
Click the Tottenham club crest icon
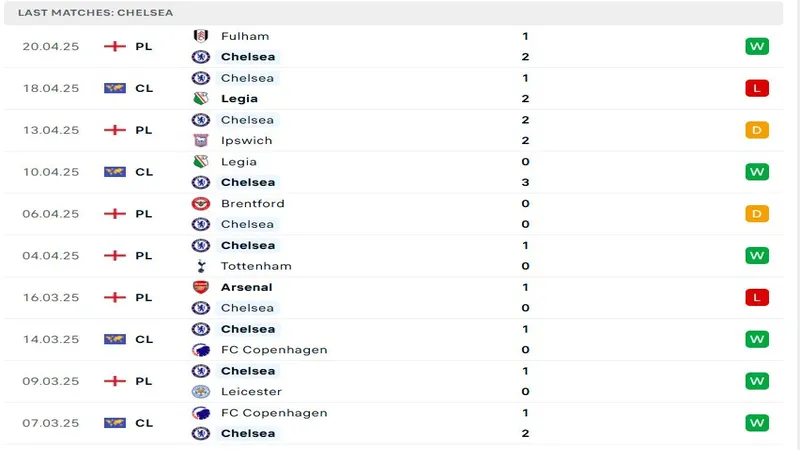click(201, 266)
